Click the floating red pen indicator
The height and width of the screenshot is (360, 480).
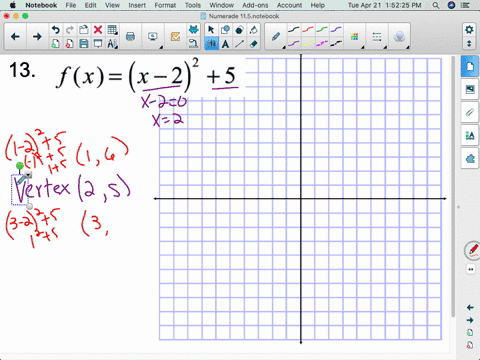472,250
